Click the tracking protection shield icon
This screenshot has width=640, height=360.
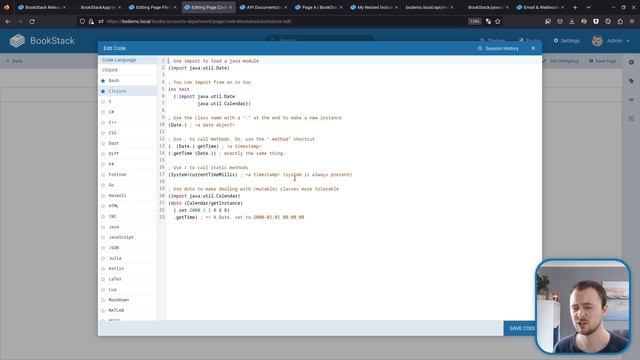[x=82, y=21]
